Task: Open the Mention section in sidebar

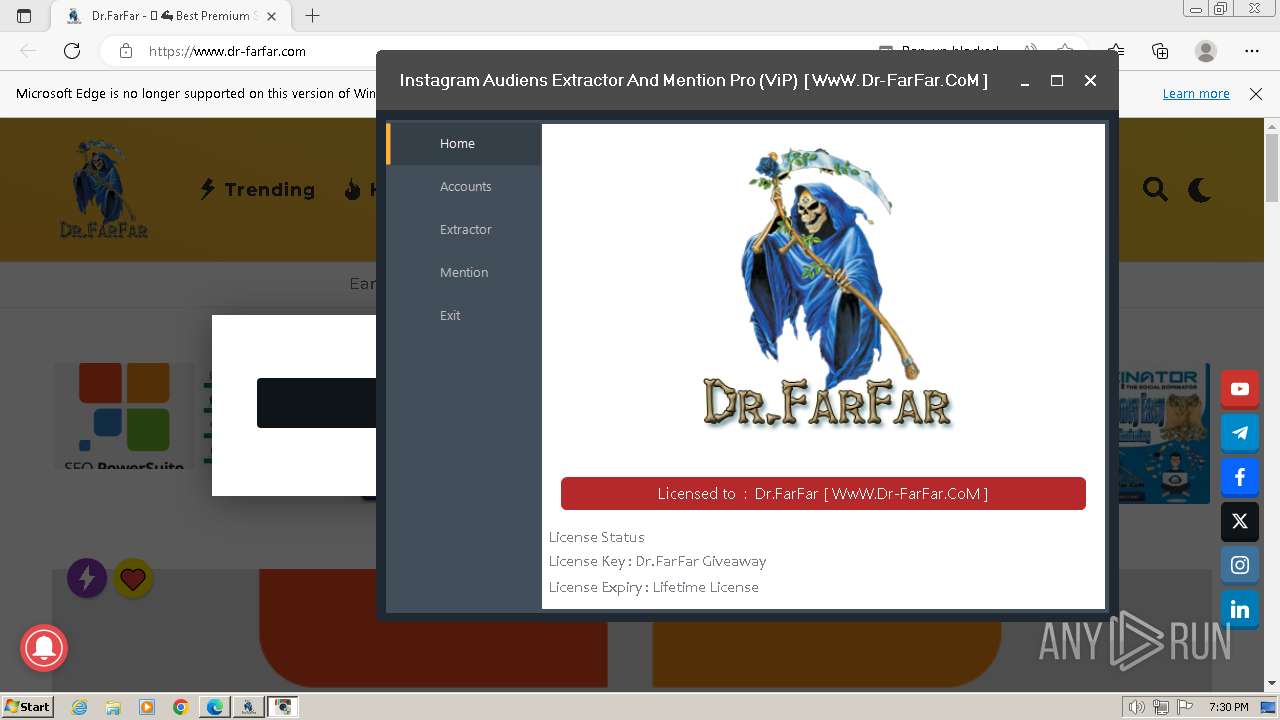Action: tap(464, 273)
